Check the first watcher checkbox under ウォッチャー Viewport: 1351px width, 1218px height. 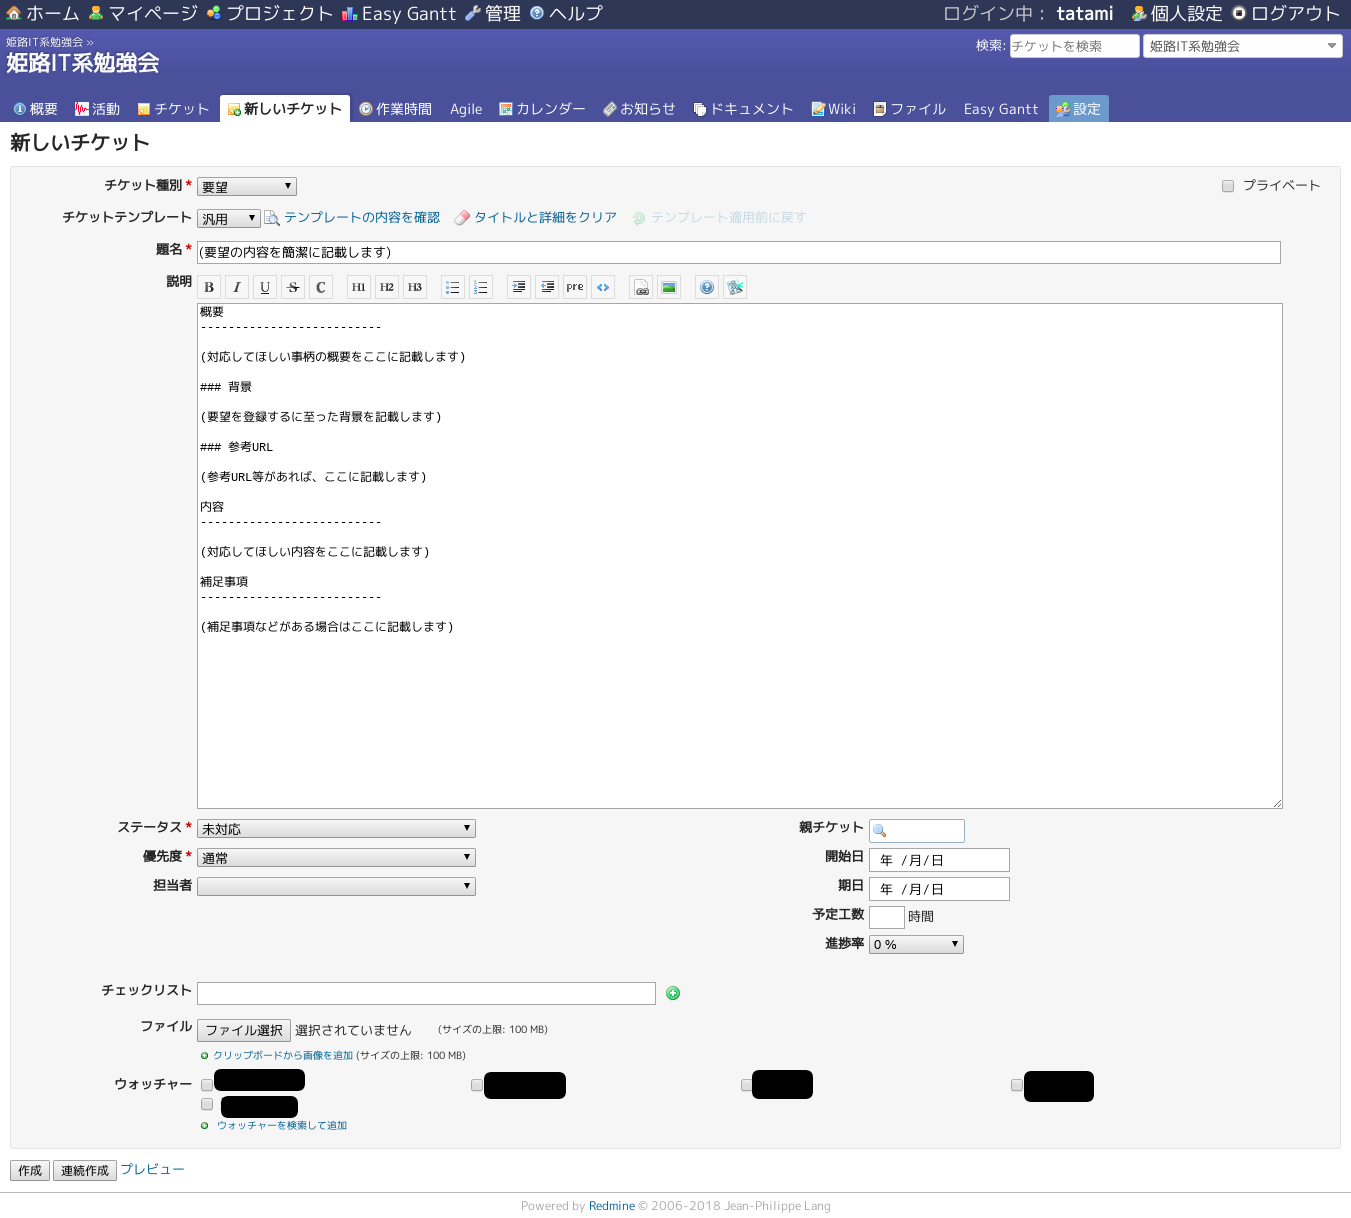tap(207, 1084)
